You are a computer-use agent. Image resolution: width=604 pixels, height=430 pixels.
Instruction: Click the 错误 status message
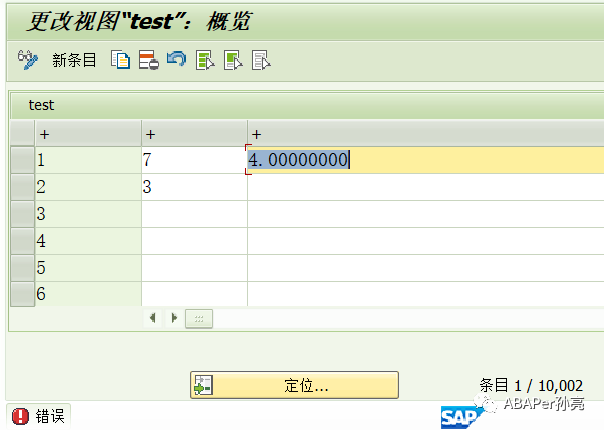50,416
